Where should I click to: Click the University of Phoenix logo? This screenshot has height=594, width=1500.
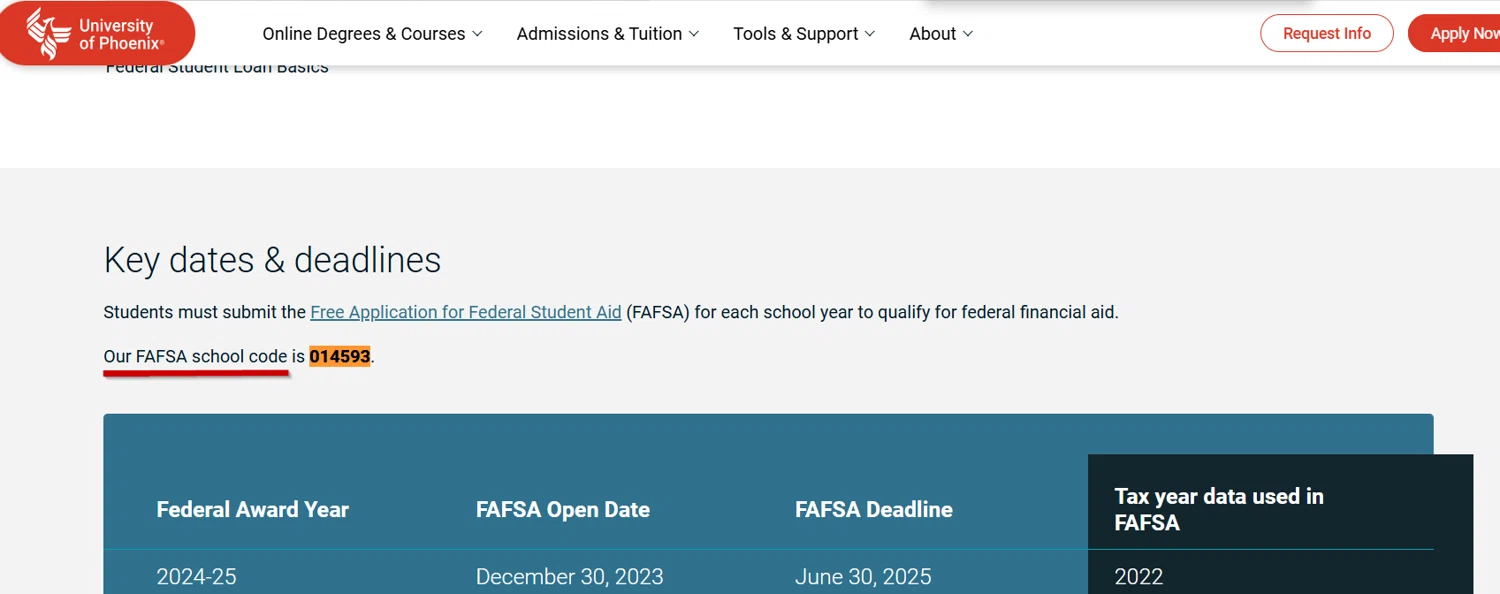pos(97,33)
